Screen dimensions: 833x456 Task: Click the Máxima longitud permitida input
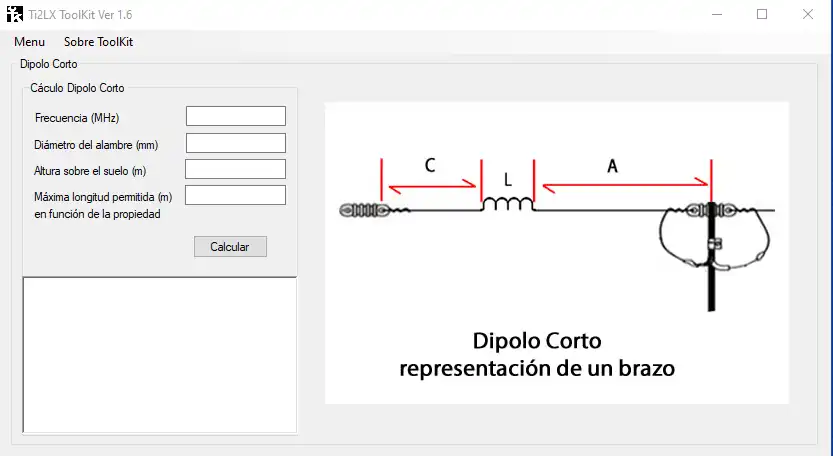(x=235, y=195)
